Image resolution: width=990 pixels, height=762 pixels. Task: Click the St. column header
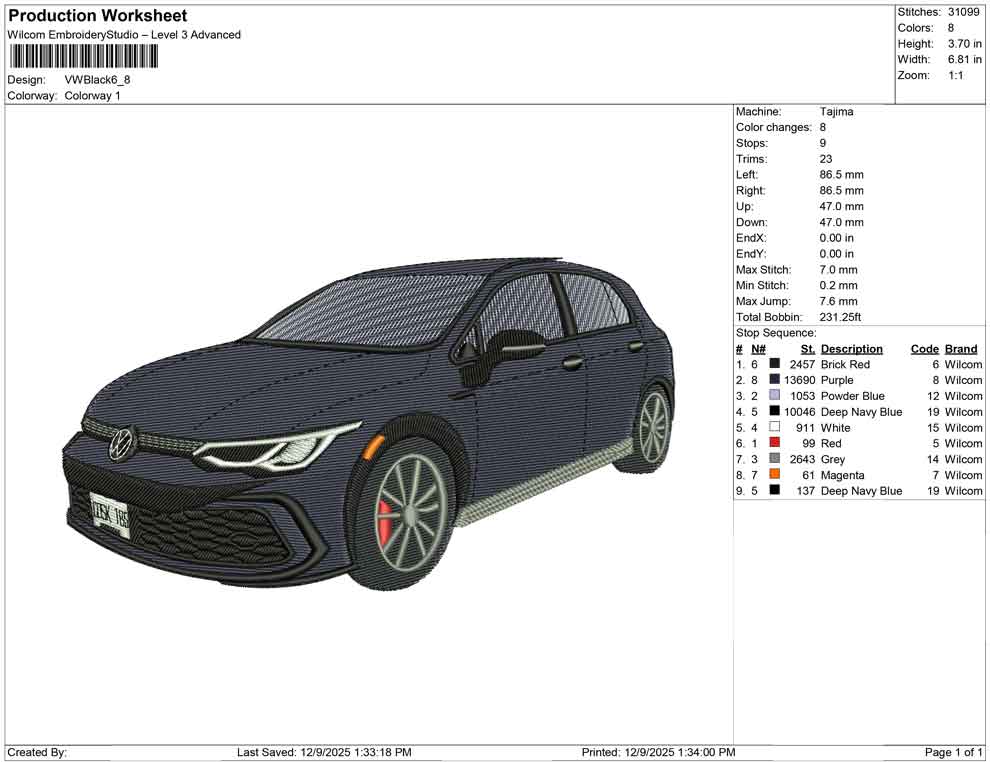[x=808, y=349]
